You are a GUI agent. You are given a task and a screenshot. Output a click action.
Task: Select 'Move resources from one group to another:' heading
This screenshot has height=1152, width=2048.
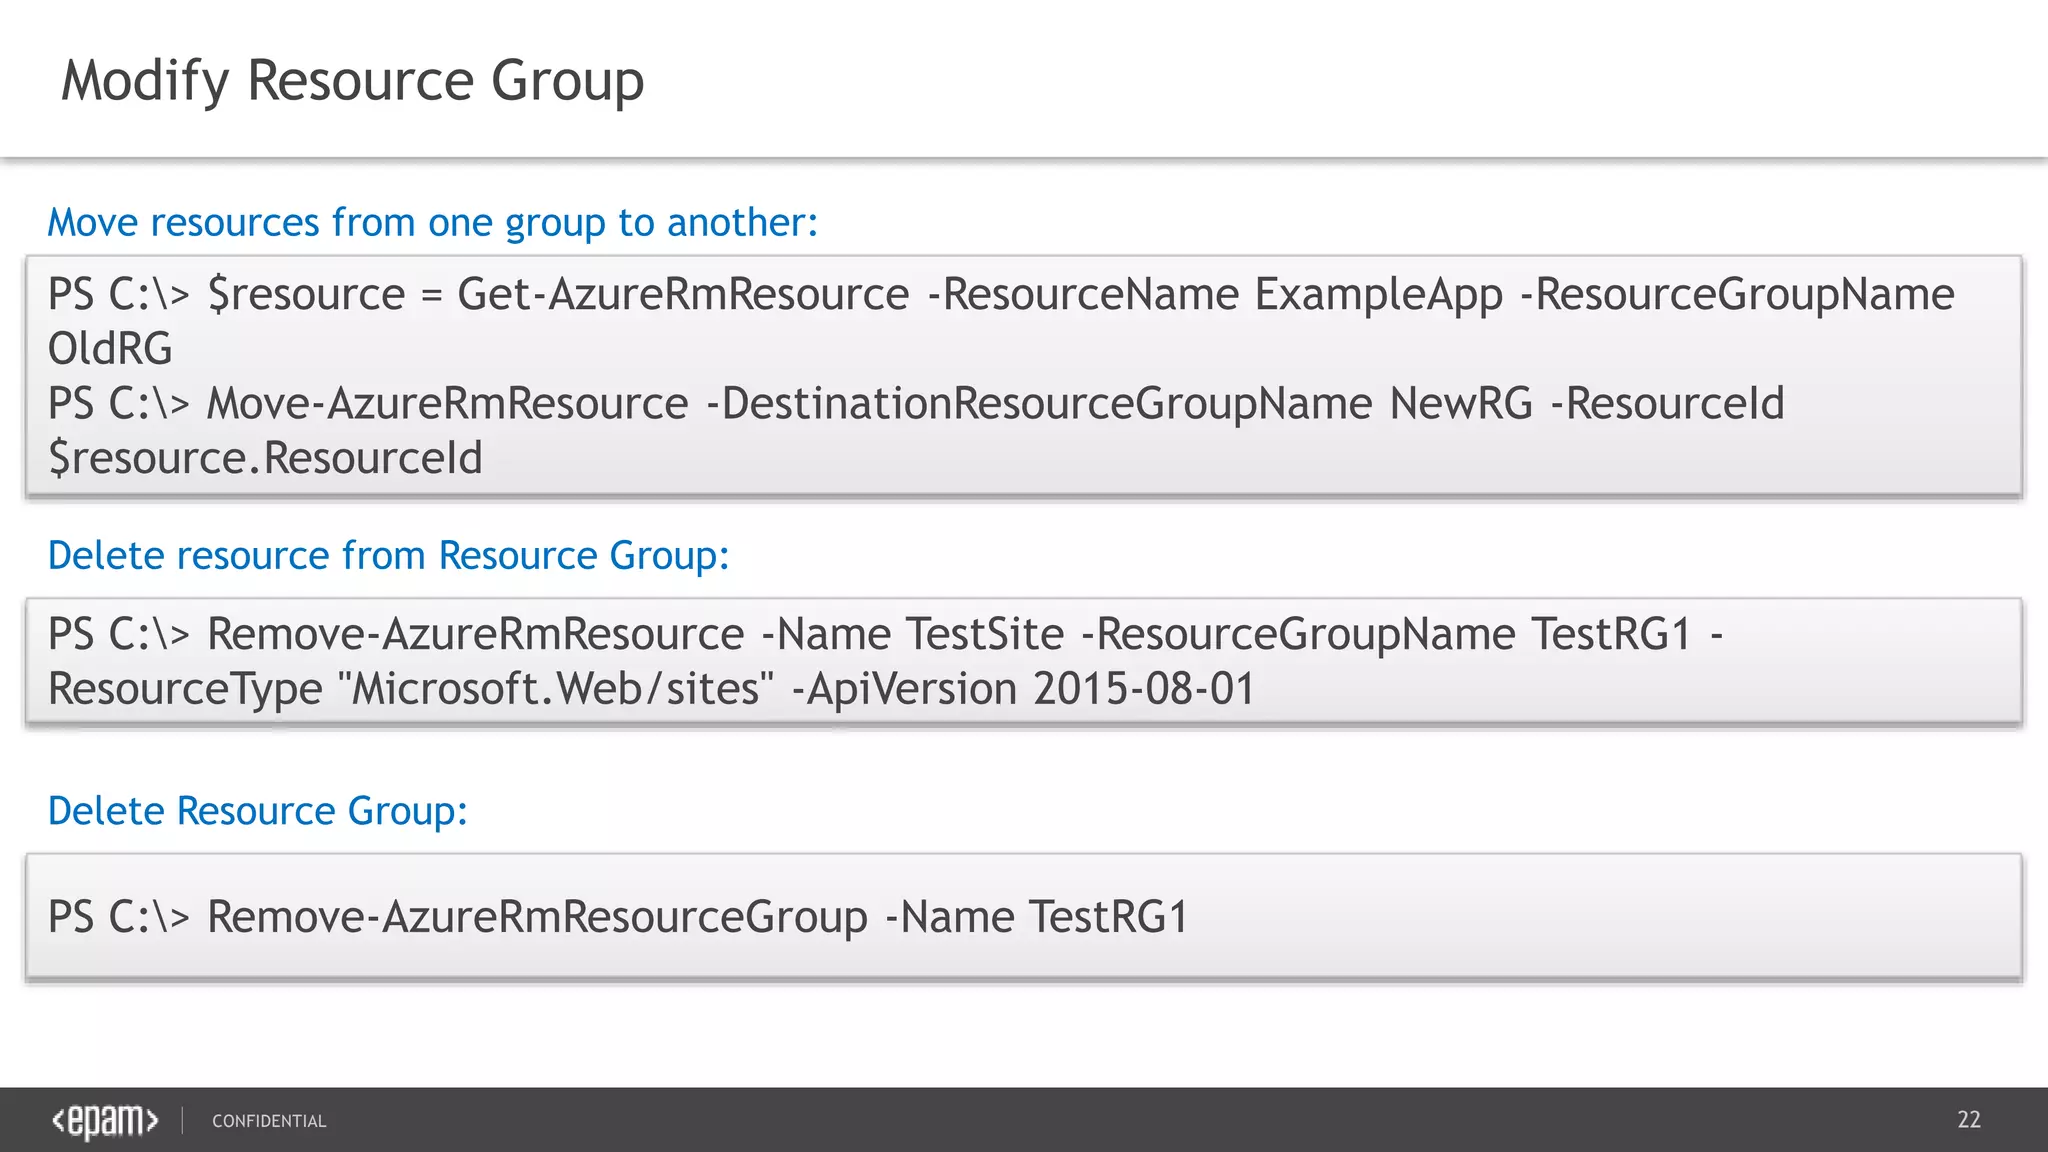coord(433,223)
